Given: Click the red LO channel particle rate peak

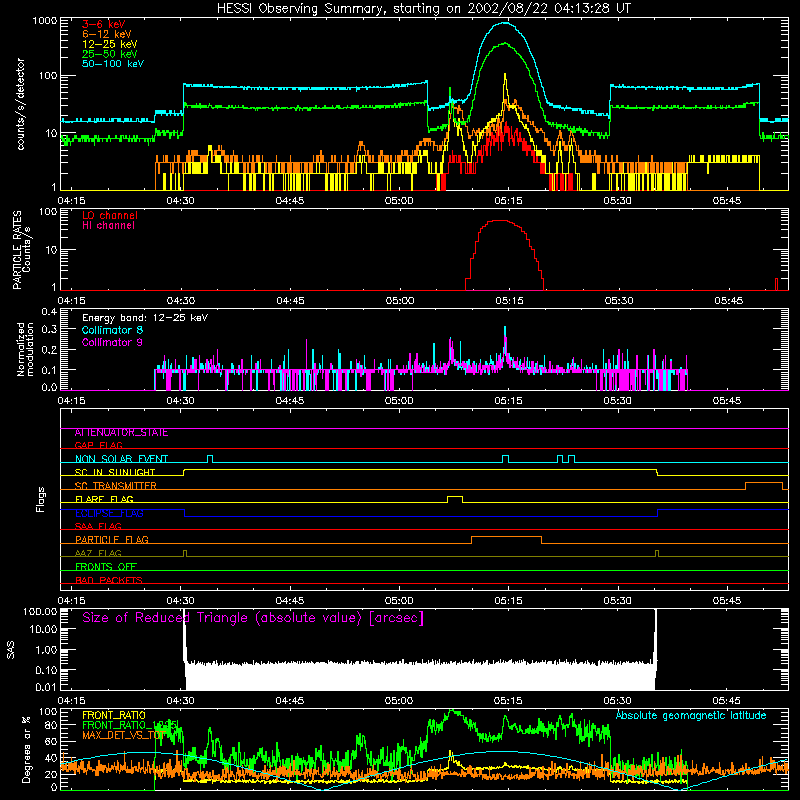Looking at the screenshot, I should [x=500, y=221].
